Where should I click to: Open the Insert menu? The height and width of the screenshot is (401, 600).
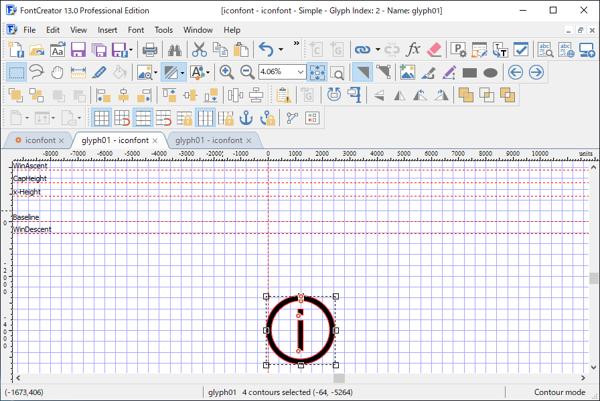coord(107,30)
